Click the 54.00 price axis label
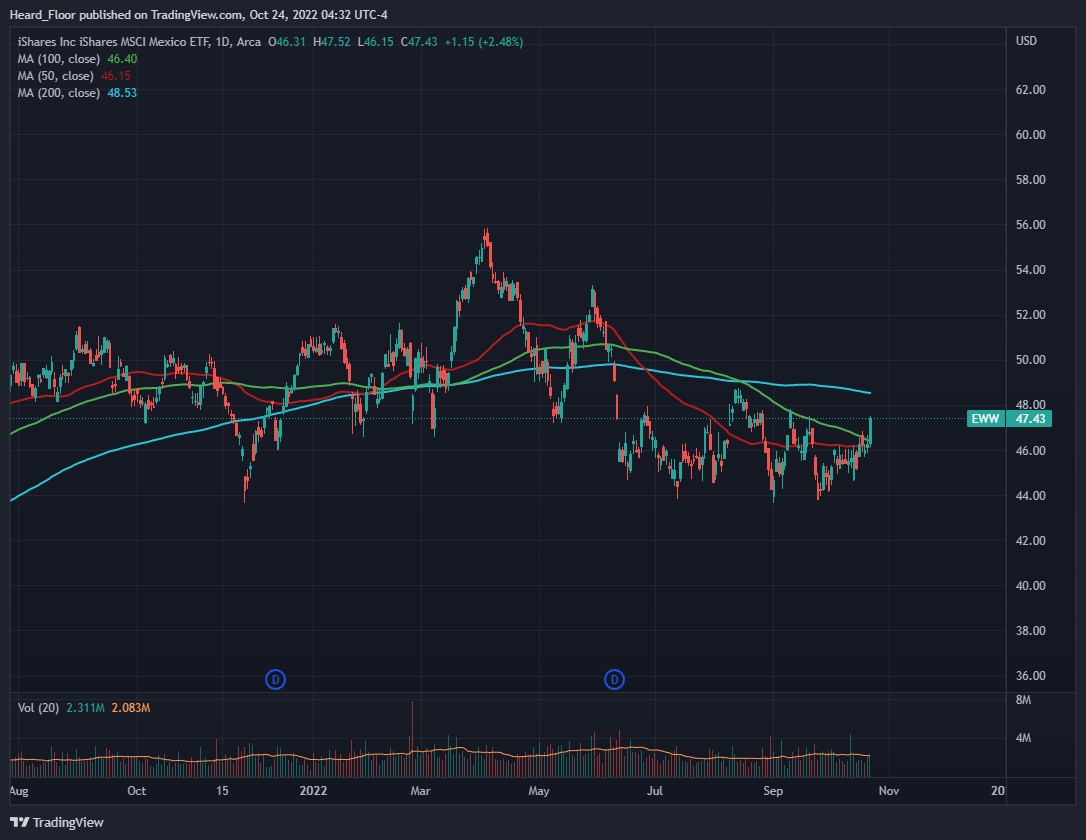1086x840 pixels. click(x=1030, y=269)
